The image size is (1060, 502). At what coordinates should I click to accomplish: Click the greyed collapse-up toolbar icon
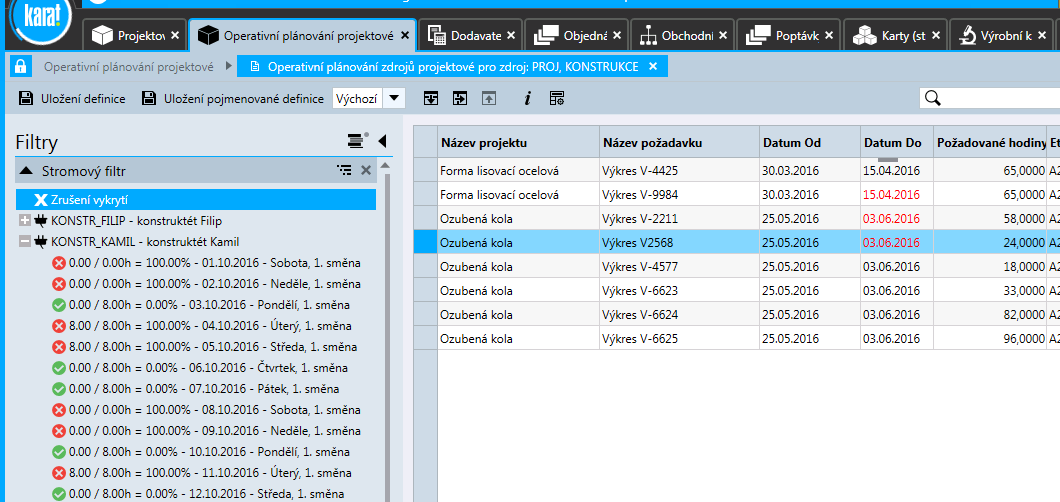[489, 99]
